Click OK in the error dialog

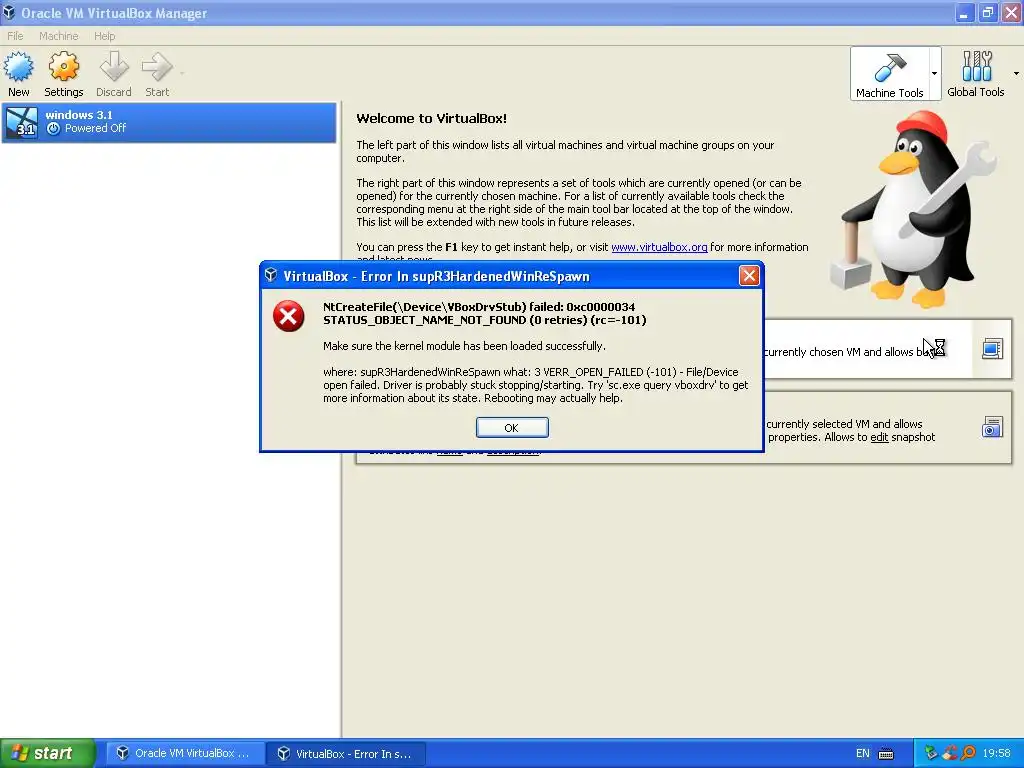[x=512, y=428]
